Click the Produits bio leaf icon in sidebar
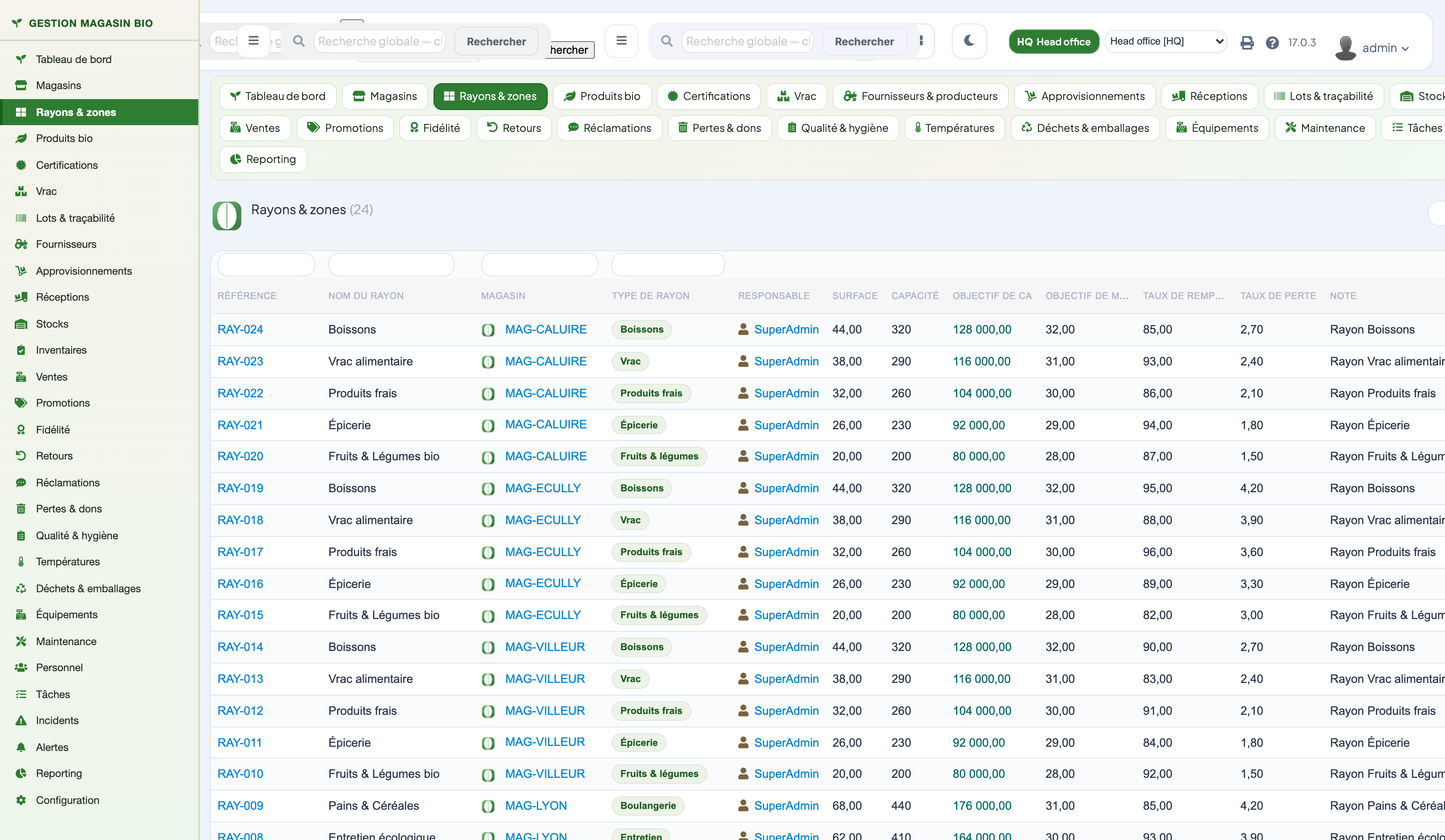The height and width of the screenshot is (840, 1445). (20, 139)
